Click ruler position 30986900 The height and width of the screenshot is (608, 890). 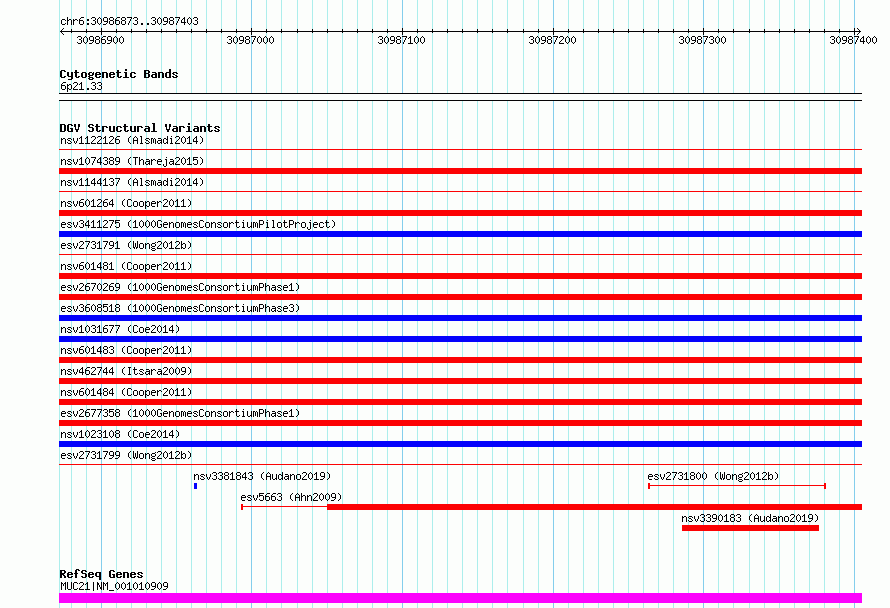coord(100,40)
